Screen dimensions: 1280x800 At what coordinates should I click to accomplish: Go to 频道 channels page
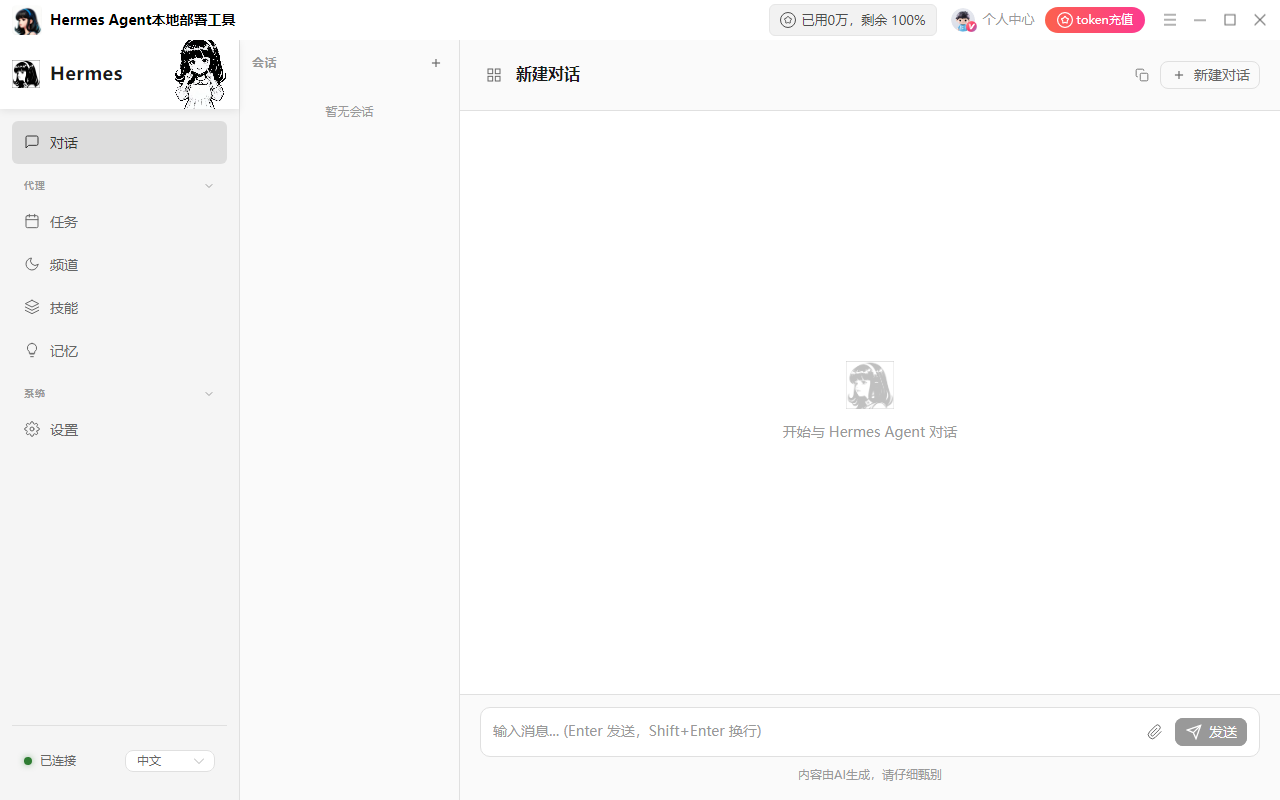[119, 265]
